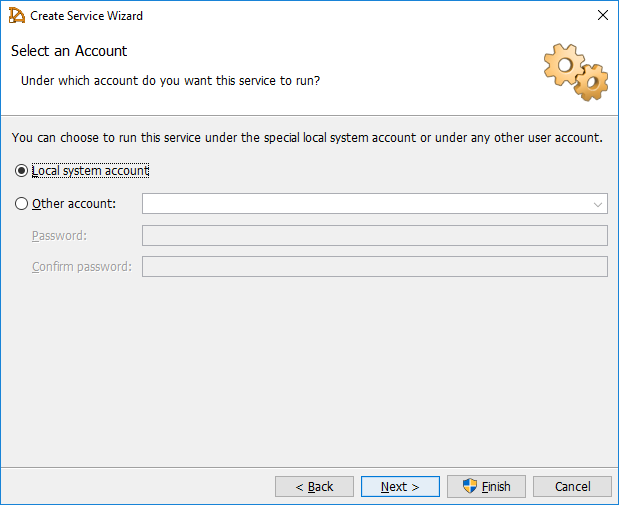Click the UAC shield icon on Finish
Image resolution: width=619 pixels, height=505 pixels.
(470, 486)
